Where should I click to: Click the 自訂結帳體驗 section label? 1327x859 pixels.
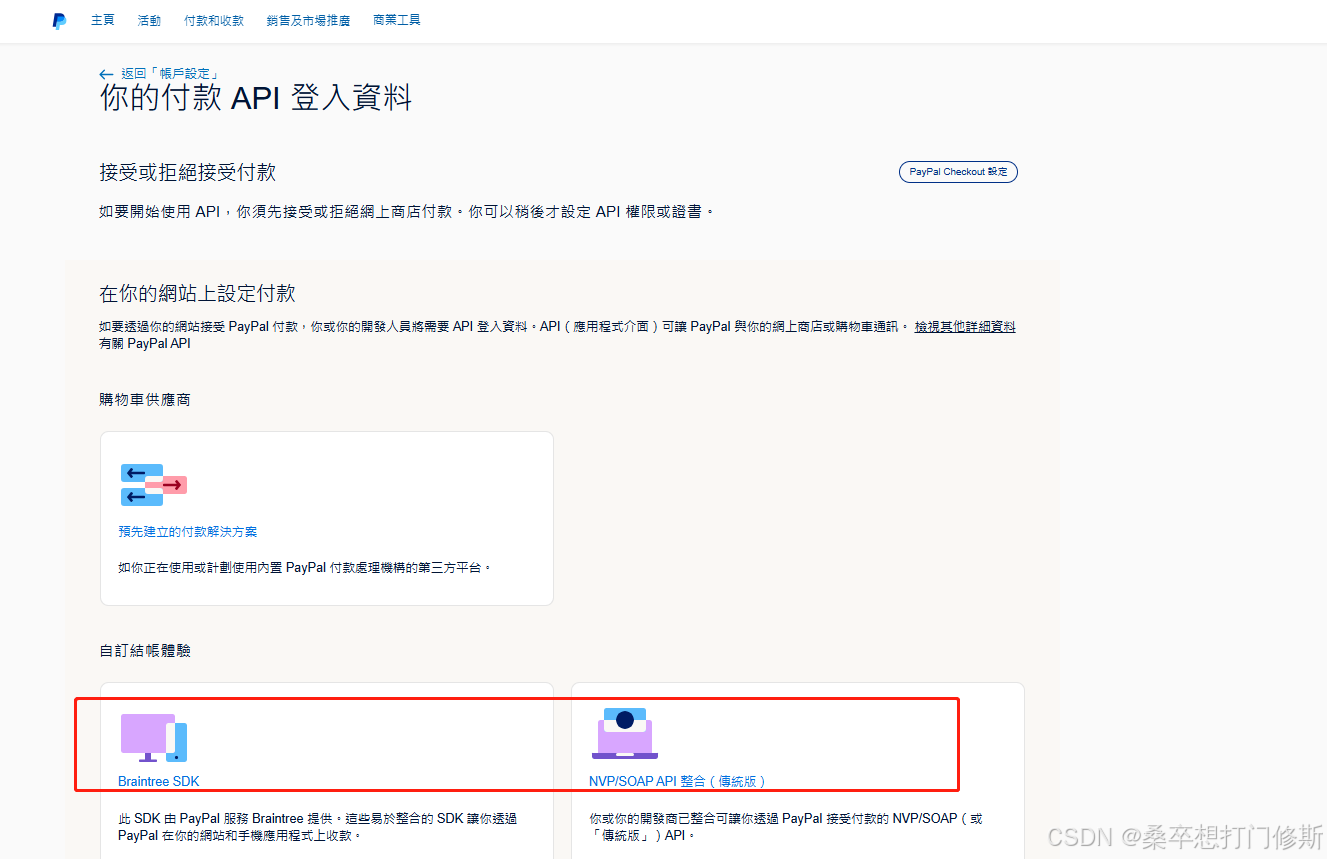(x=145, y=650)
